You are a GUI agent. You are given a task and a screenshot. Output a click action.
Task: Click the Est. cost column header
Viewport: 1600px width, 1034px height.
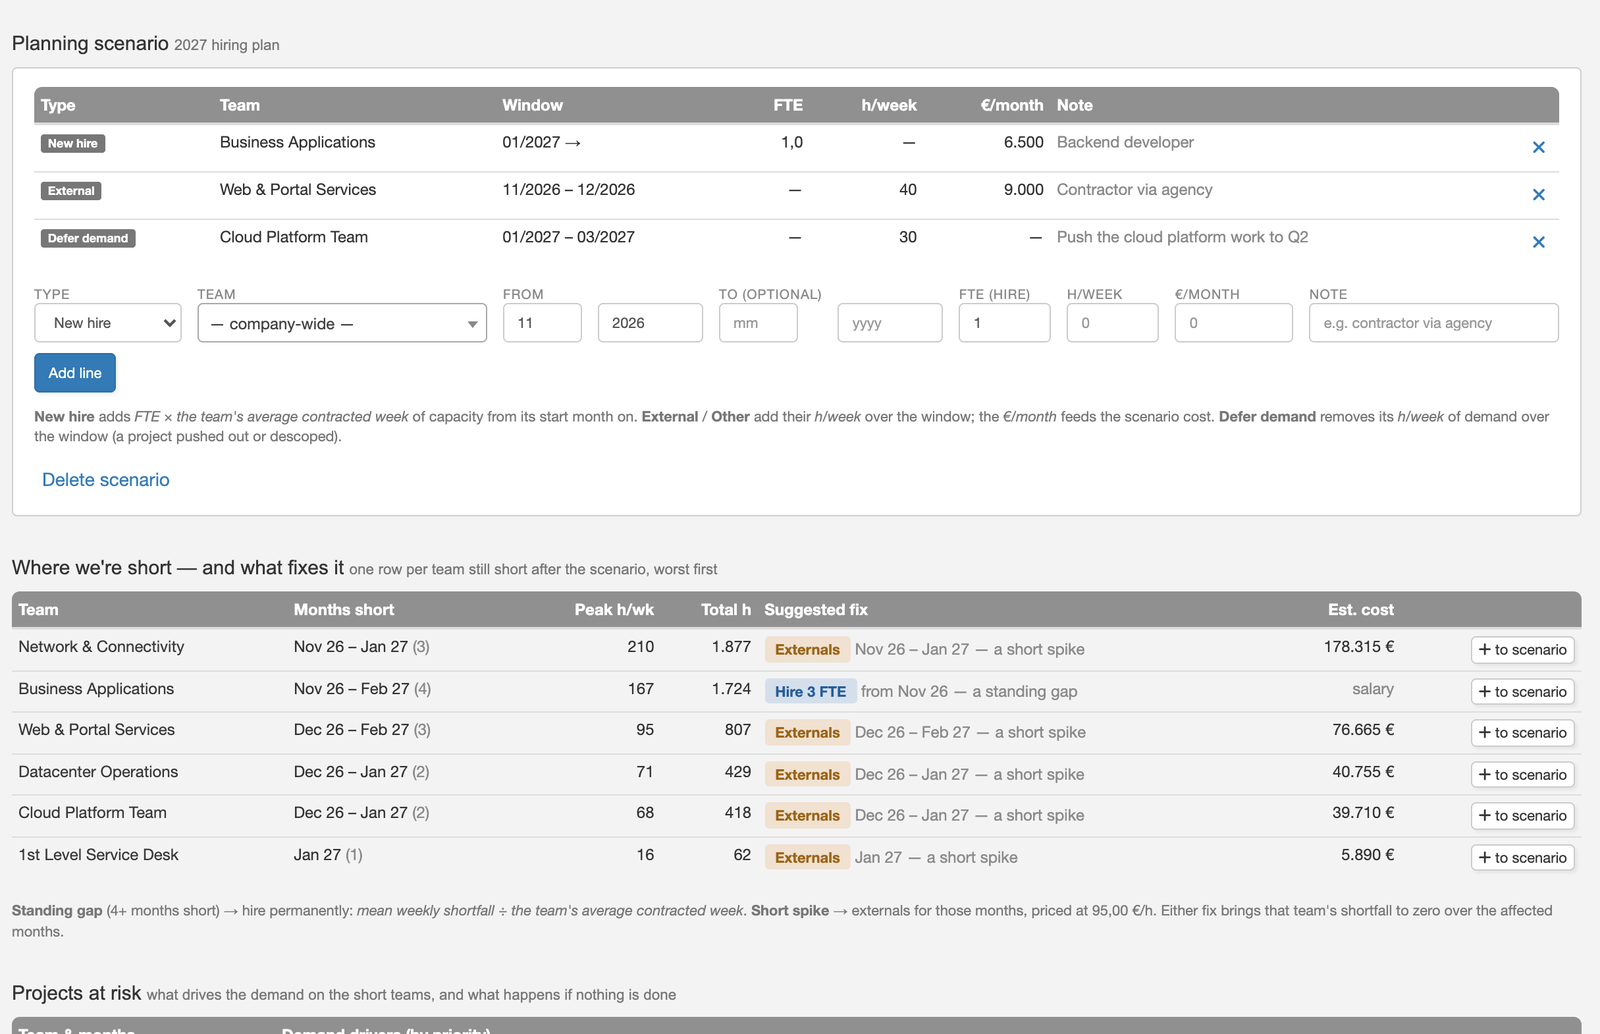1360,610
